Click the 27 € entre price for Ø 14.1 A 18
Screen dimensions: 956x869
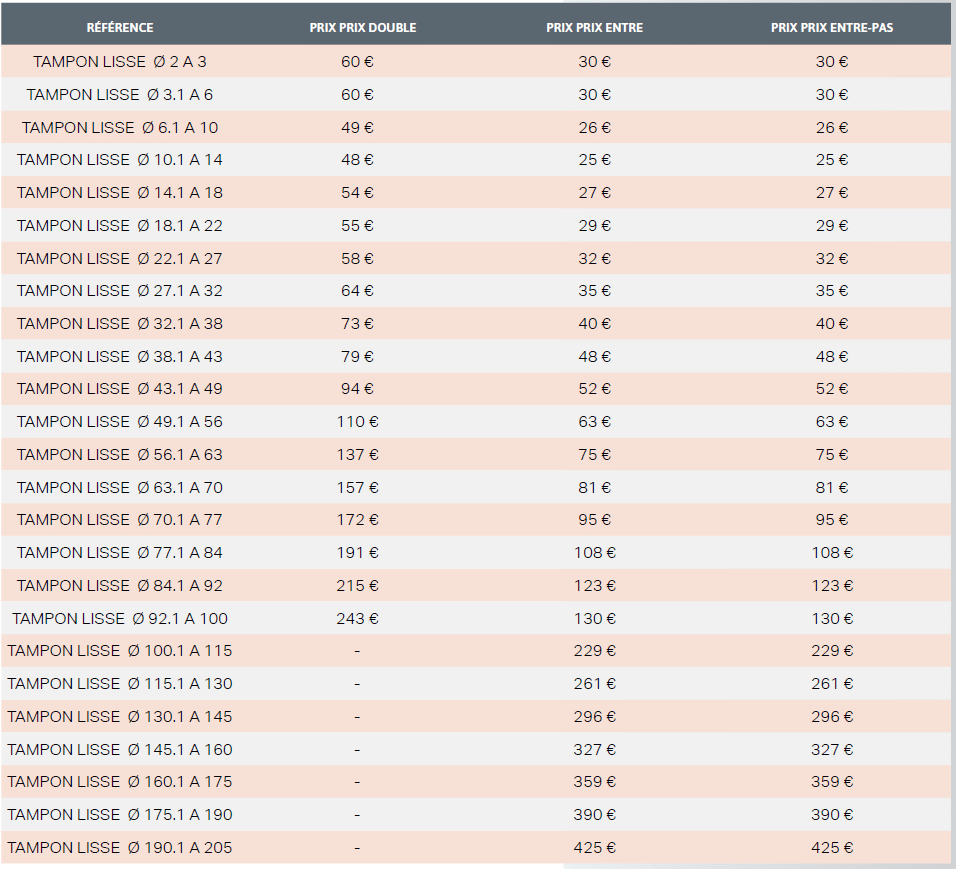594,193
